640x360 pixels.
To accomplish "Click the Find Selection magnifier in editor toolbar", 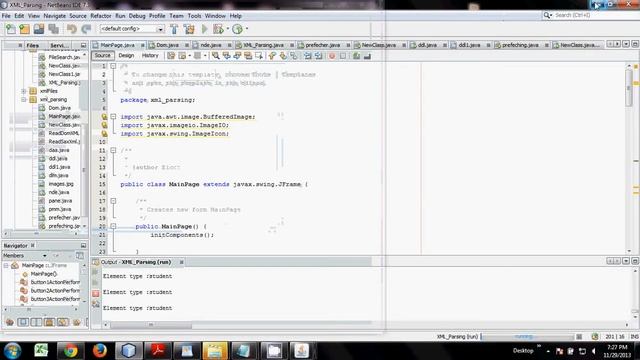I will click(x=216, y=56).
